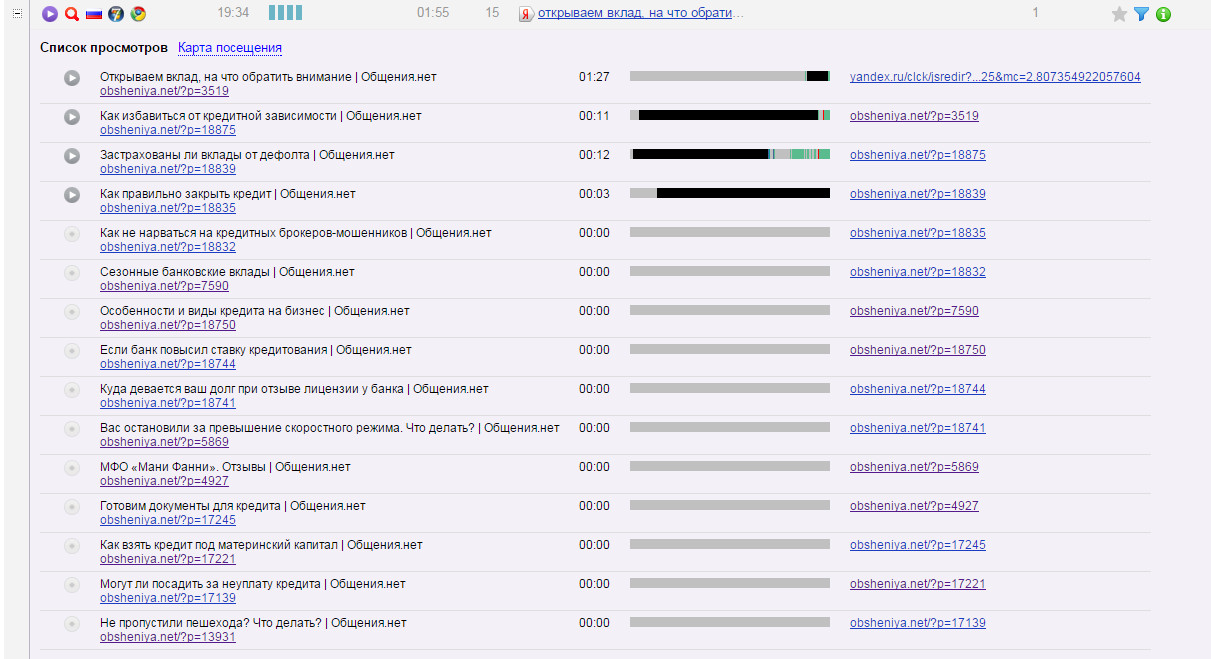
Task: Click the activity bar for 'Застрахованы ли вклады от дефолта'
Action: point(730,154)
